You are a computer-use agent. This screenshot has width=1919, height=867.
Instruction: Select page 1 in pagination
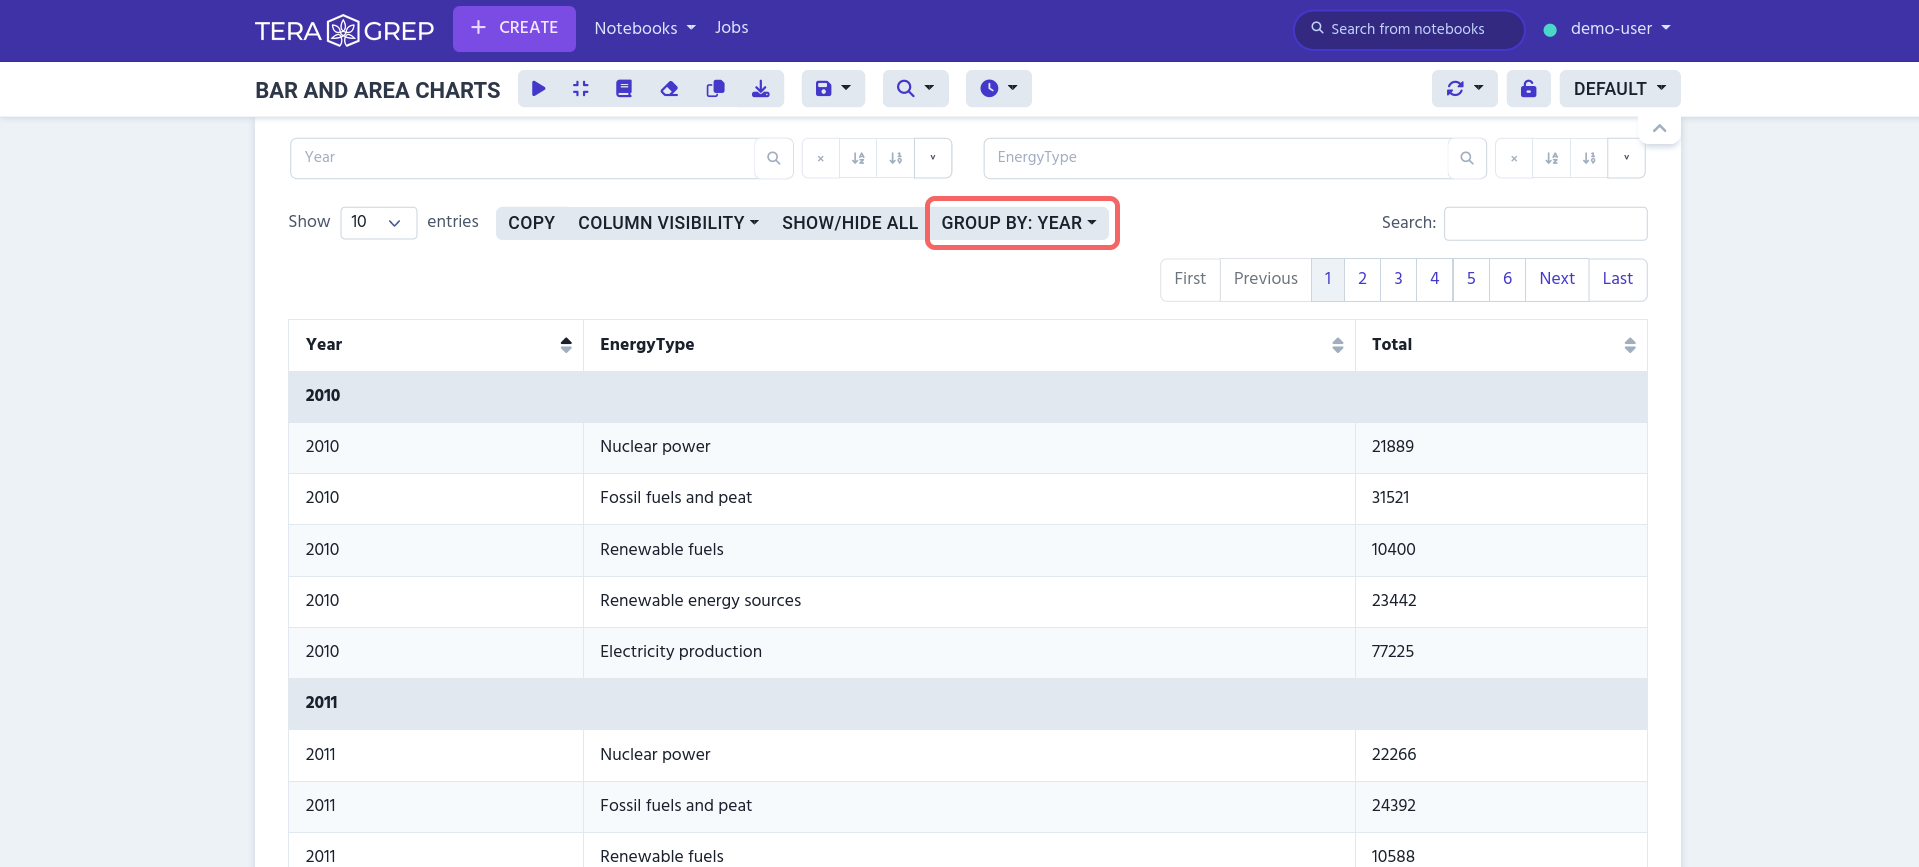(x=1328, y=279)
